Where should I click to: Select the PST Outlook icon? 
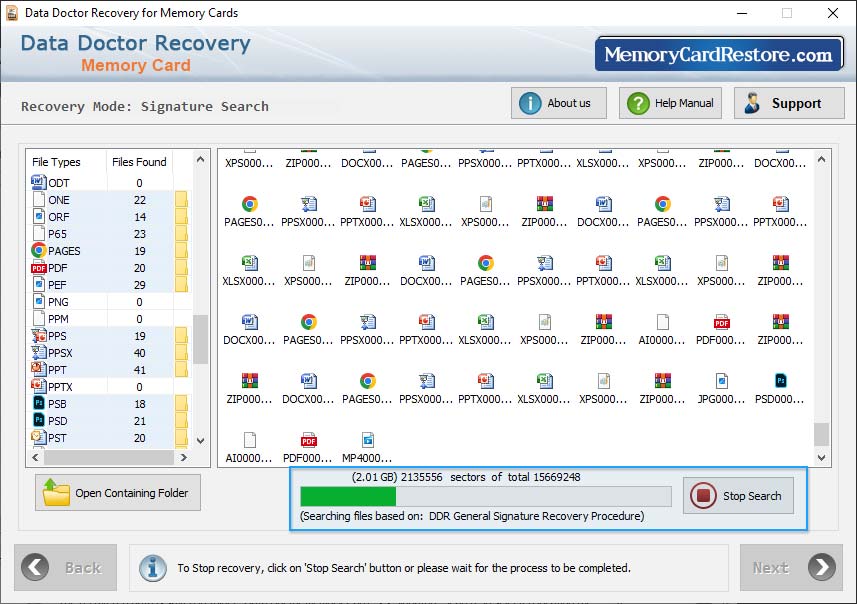click(38, 437)
